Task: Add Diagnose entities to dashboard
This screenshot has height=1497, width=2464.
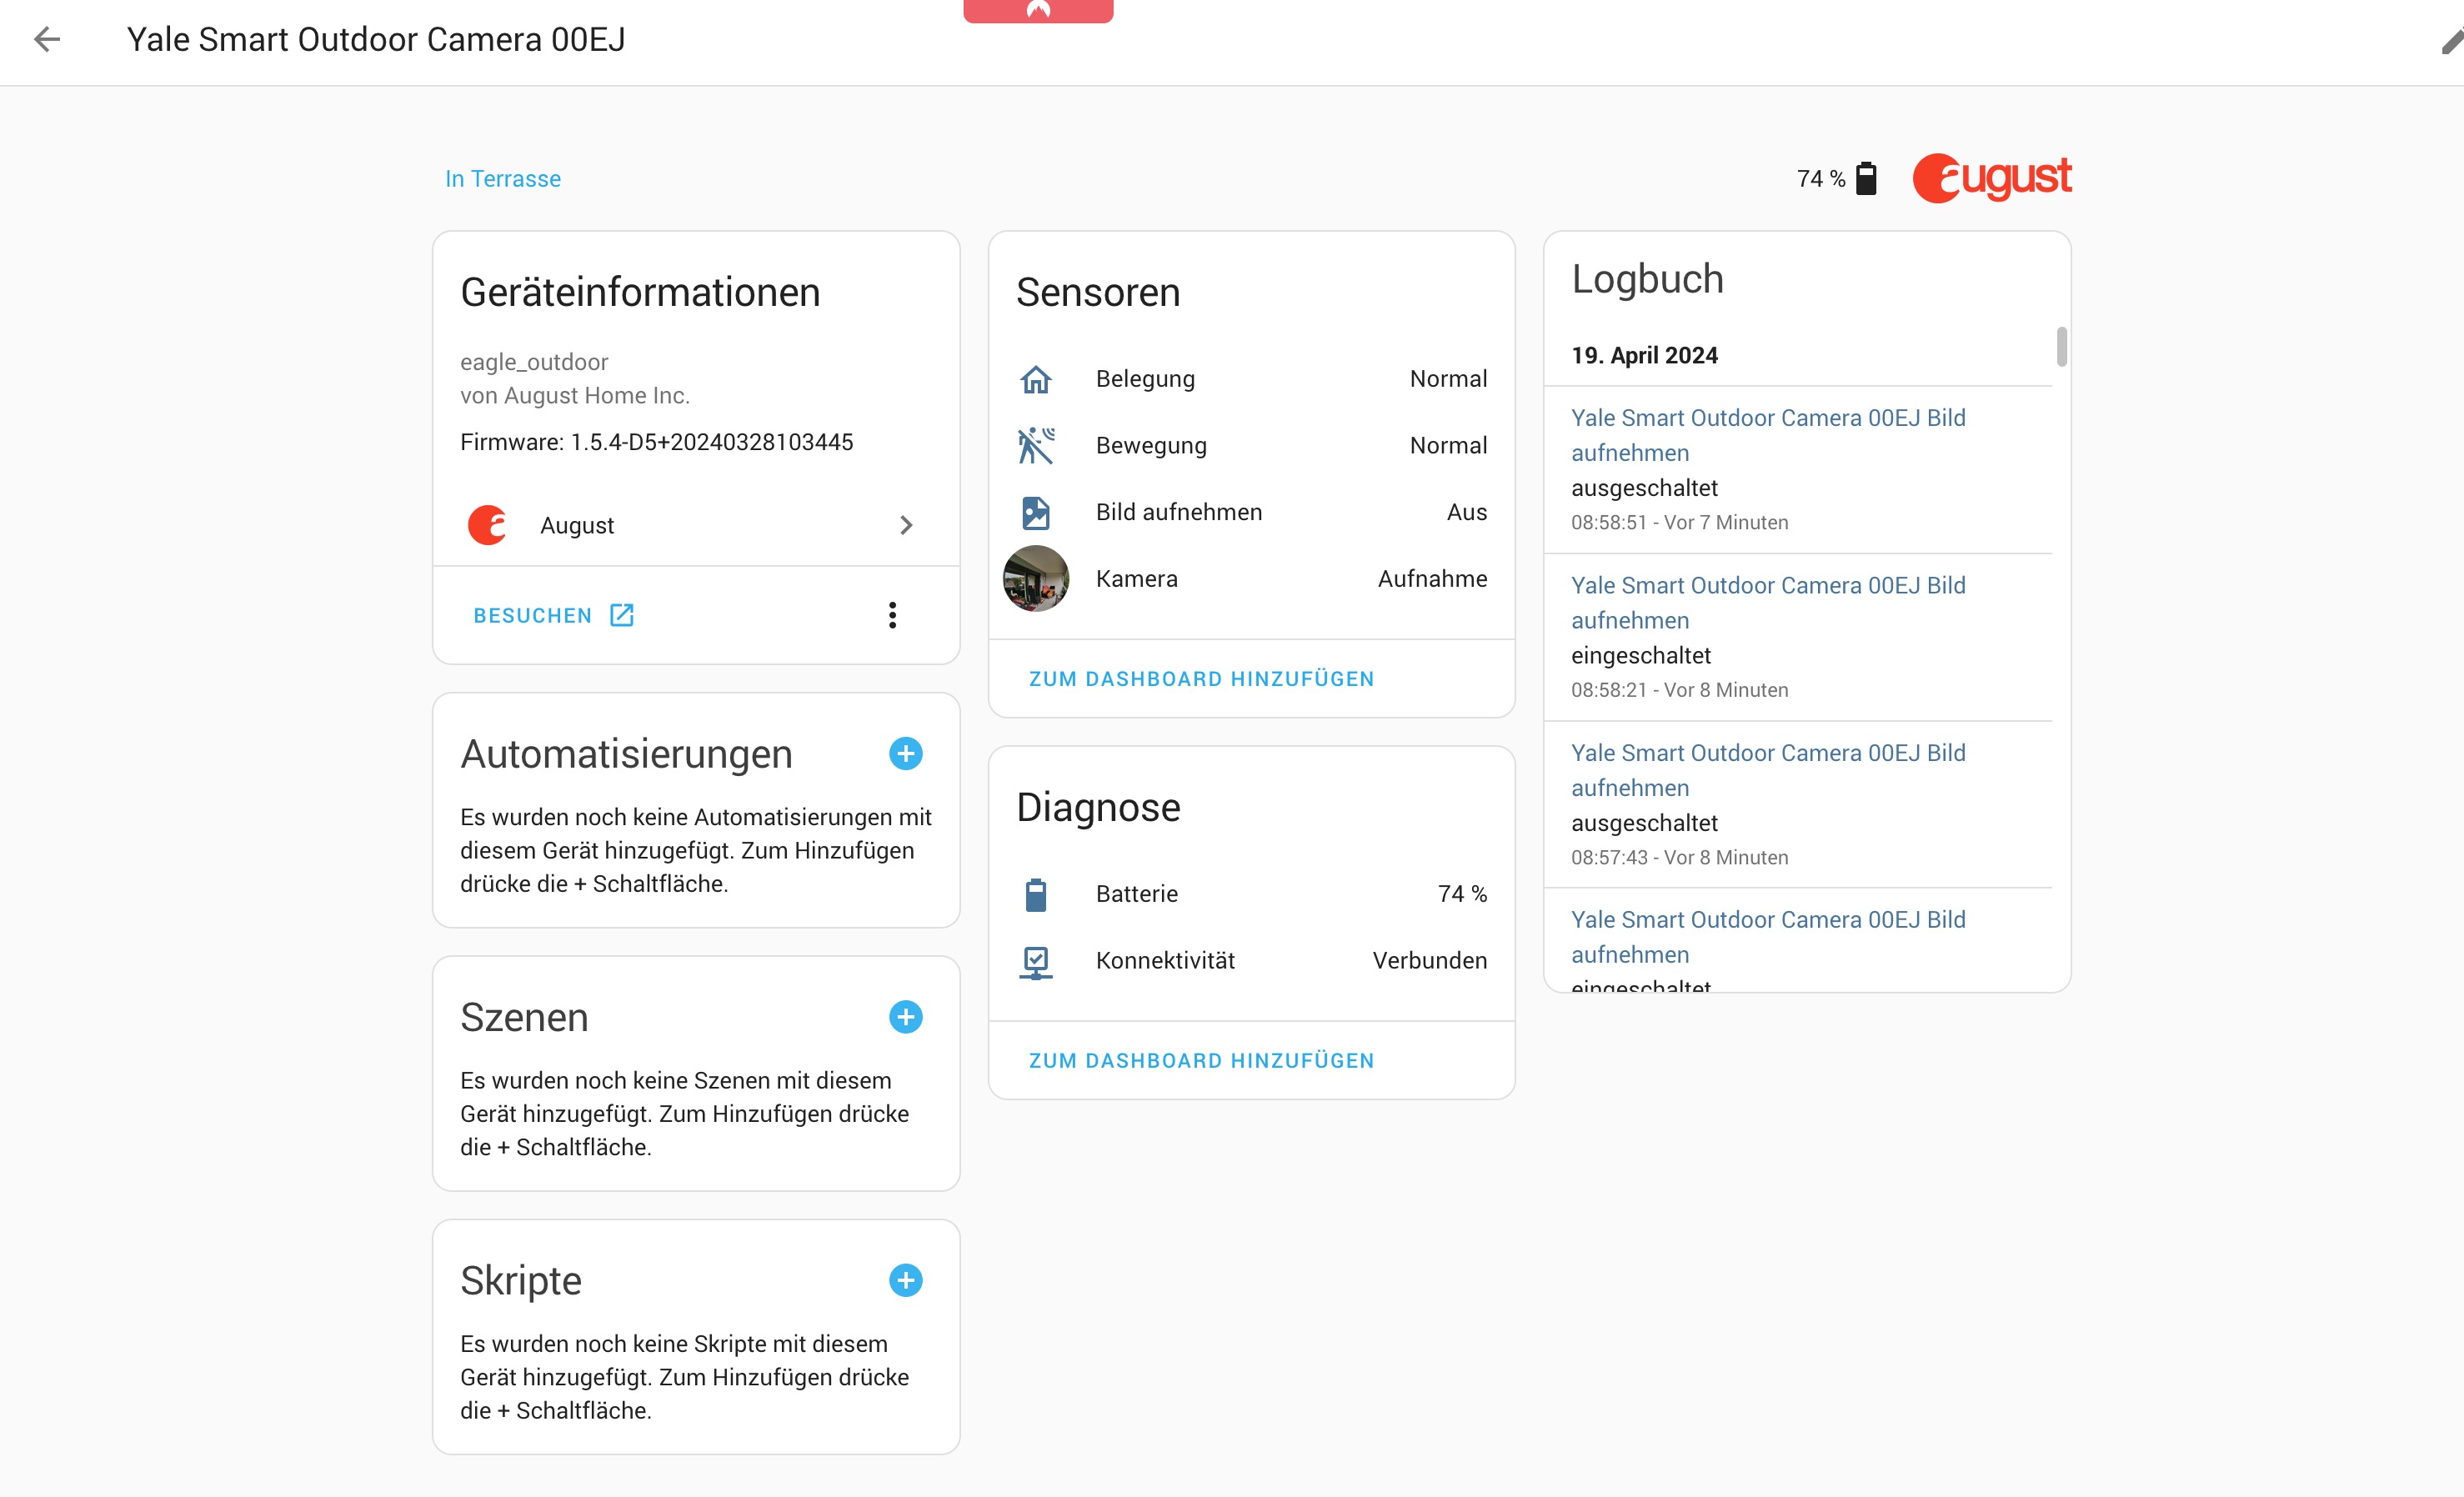Action: tap(1201, 1061)
